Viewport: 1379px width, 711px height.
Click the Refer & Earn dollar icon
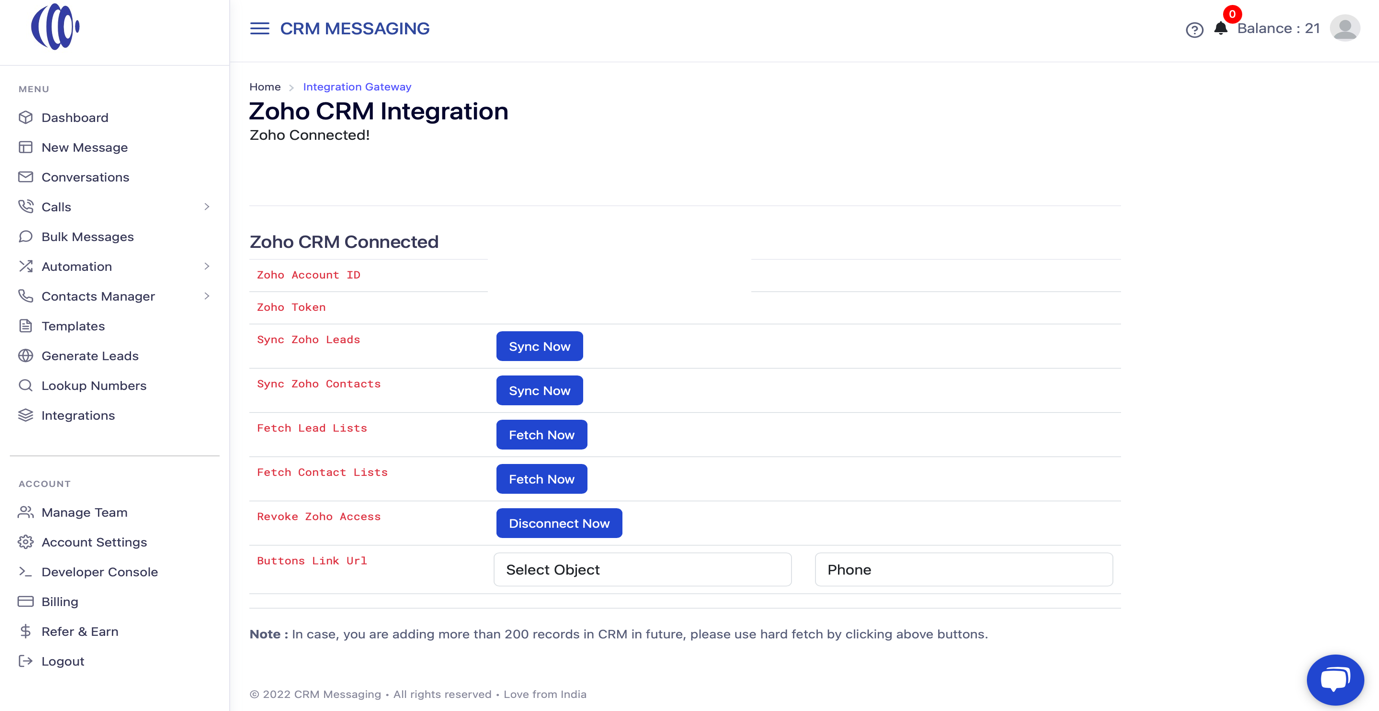click(26, 632)
